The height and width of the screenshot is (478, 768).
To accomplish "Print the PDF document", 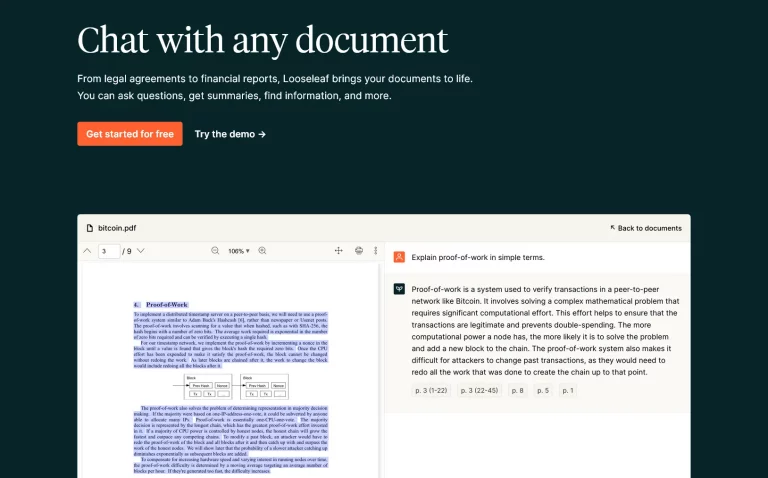I will (359, 251).
